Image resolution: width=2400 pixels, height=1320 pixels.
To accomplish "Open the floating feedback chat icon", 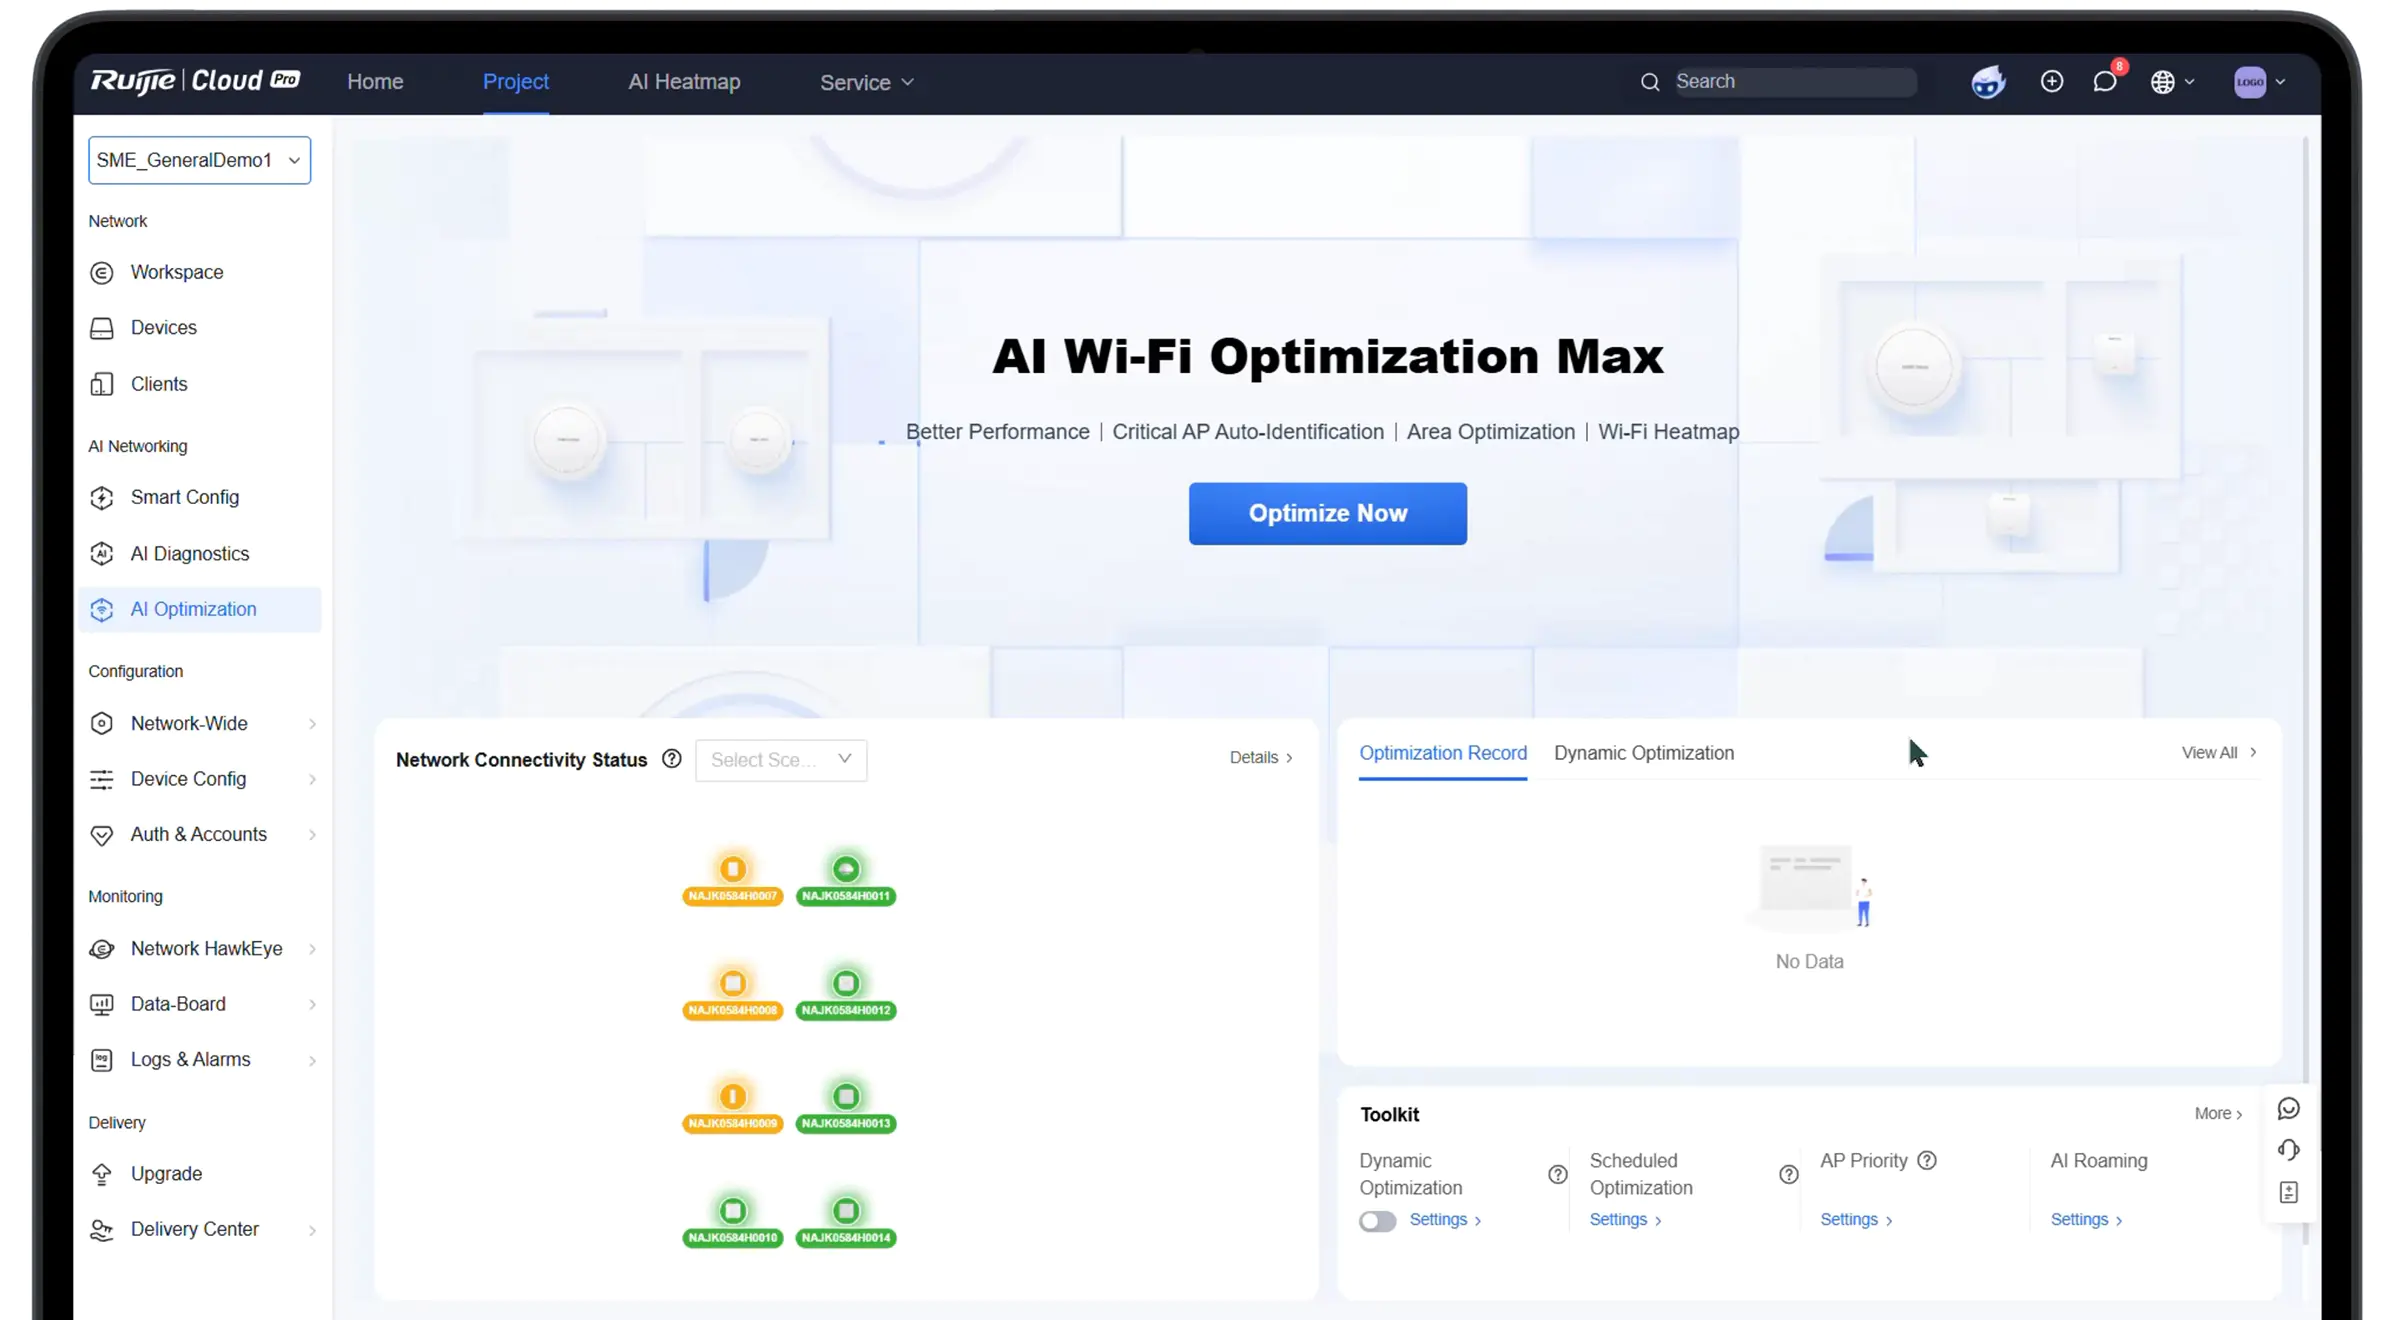I will [x=2288, y=1109].
